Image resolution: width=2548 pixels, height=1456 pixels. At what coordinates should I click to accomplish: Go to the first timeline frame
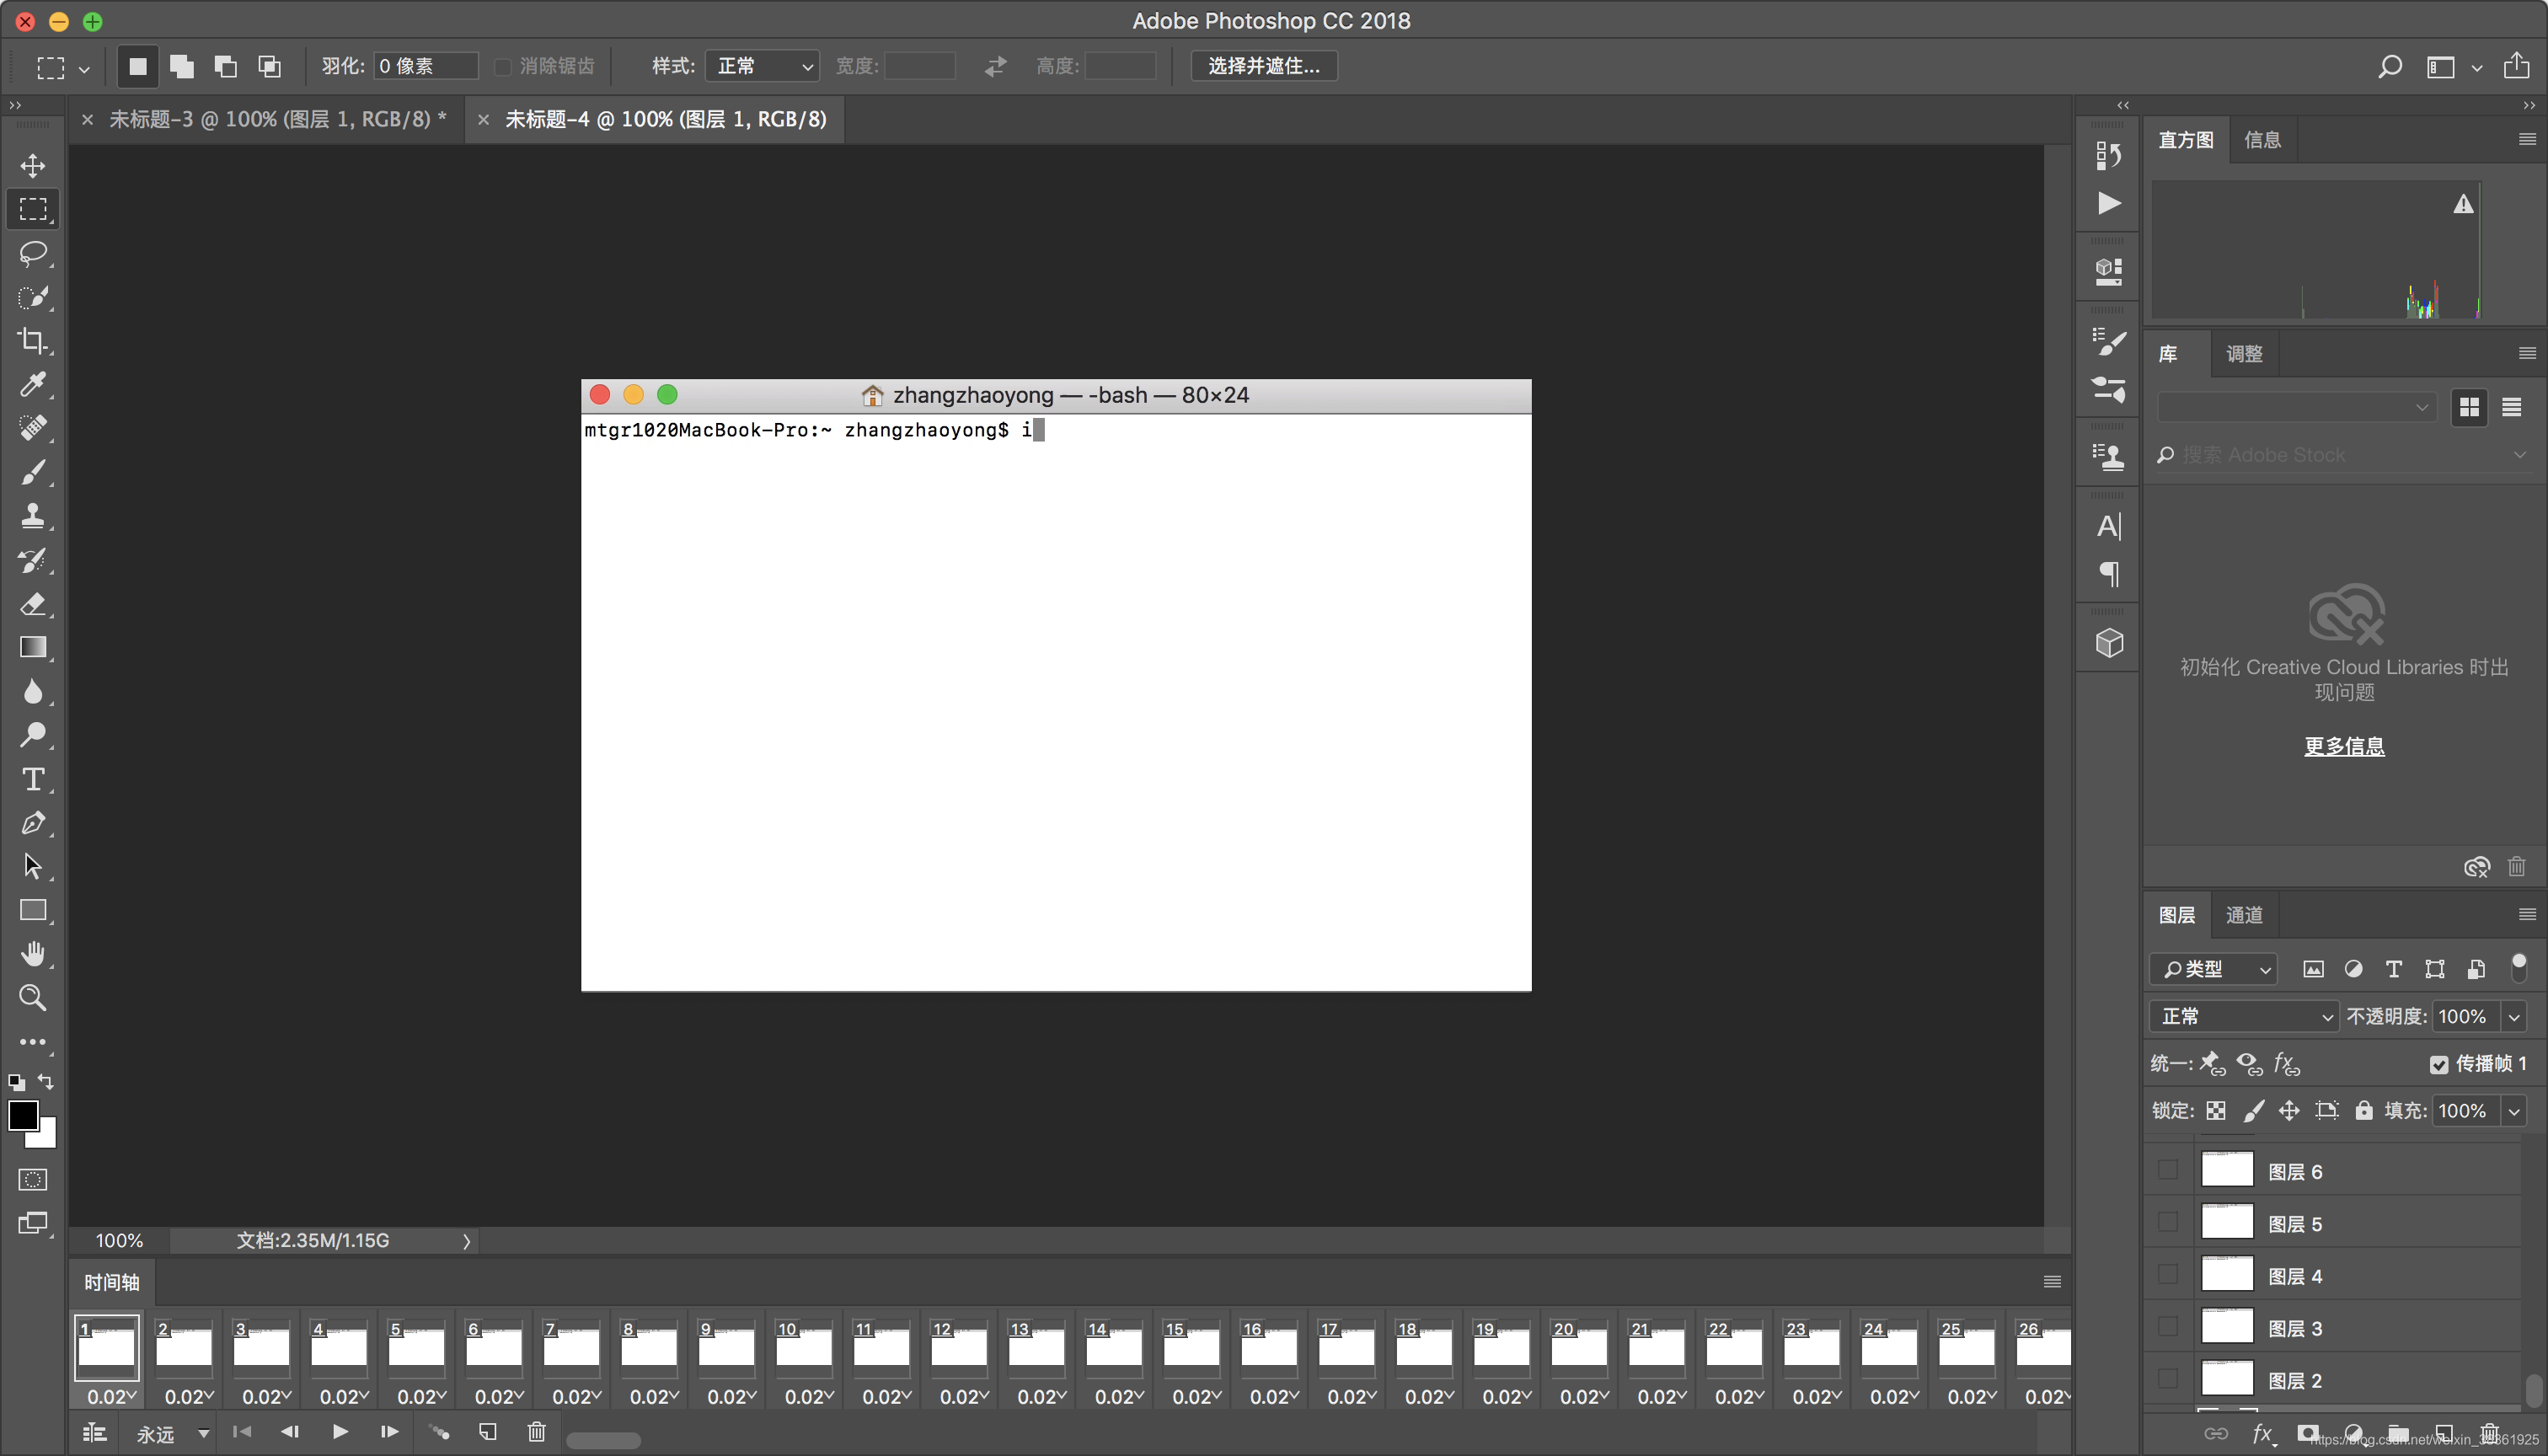pyautogui.click(x=242, y=1432)
